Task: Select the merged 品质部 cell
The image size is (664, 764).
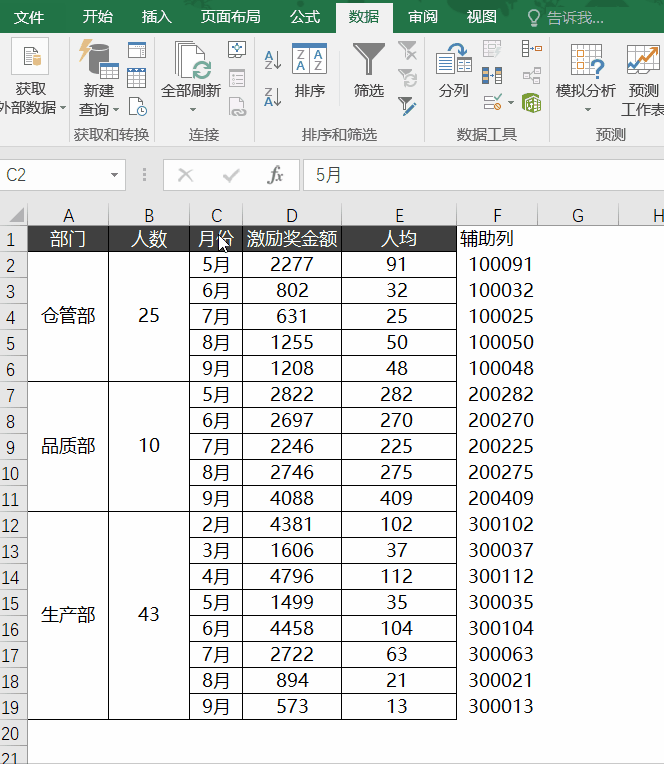Action: point(68,446)
